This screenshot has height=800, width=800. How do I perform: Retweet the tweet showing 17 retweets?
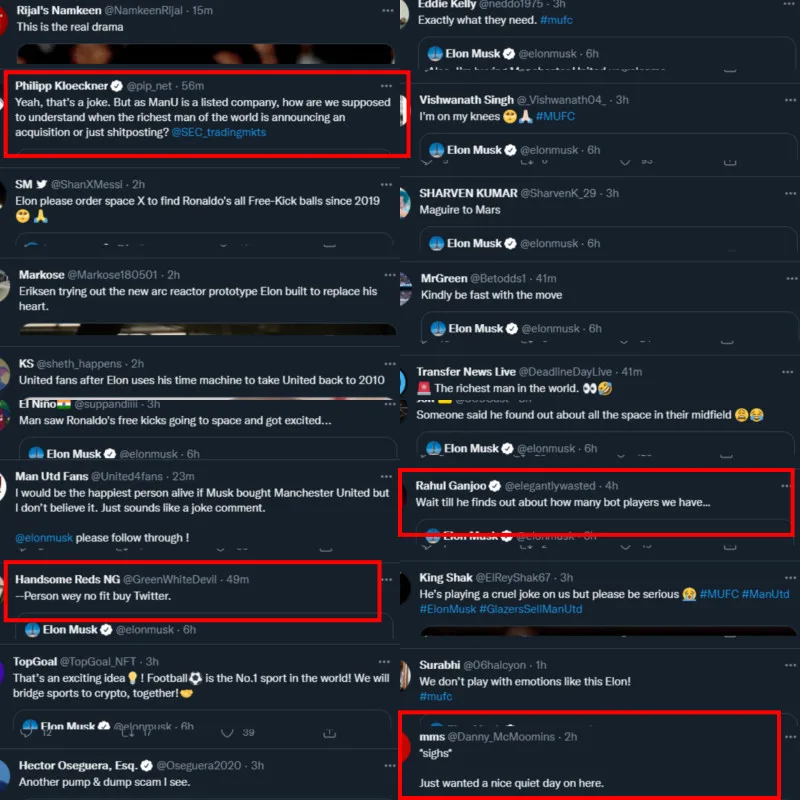[x=128, y=733]
